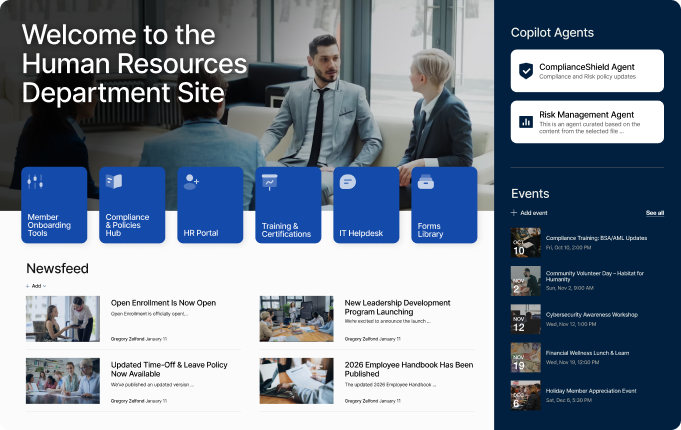Open the Member Onboarding Tools tile
Image resolution: width=681 pixels, height=430 pixels.
54,205
